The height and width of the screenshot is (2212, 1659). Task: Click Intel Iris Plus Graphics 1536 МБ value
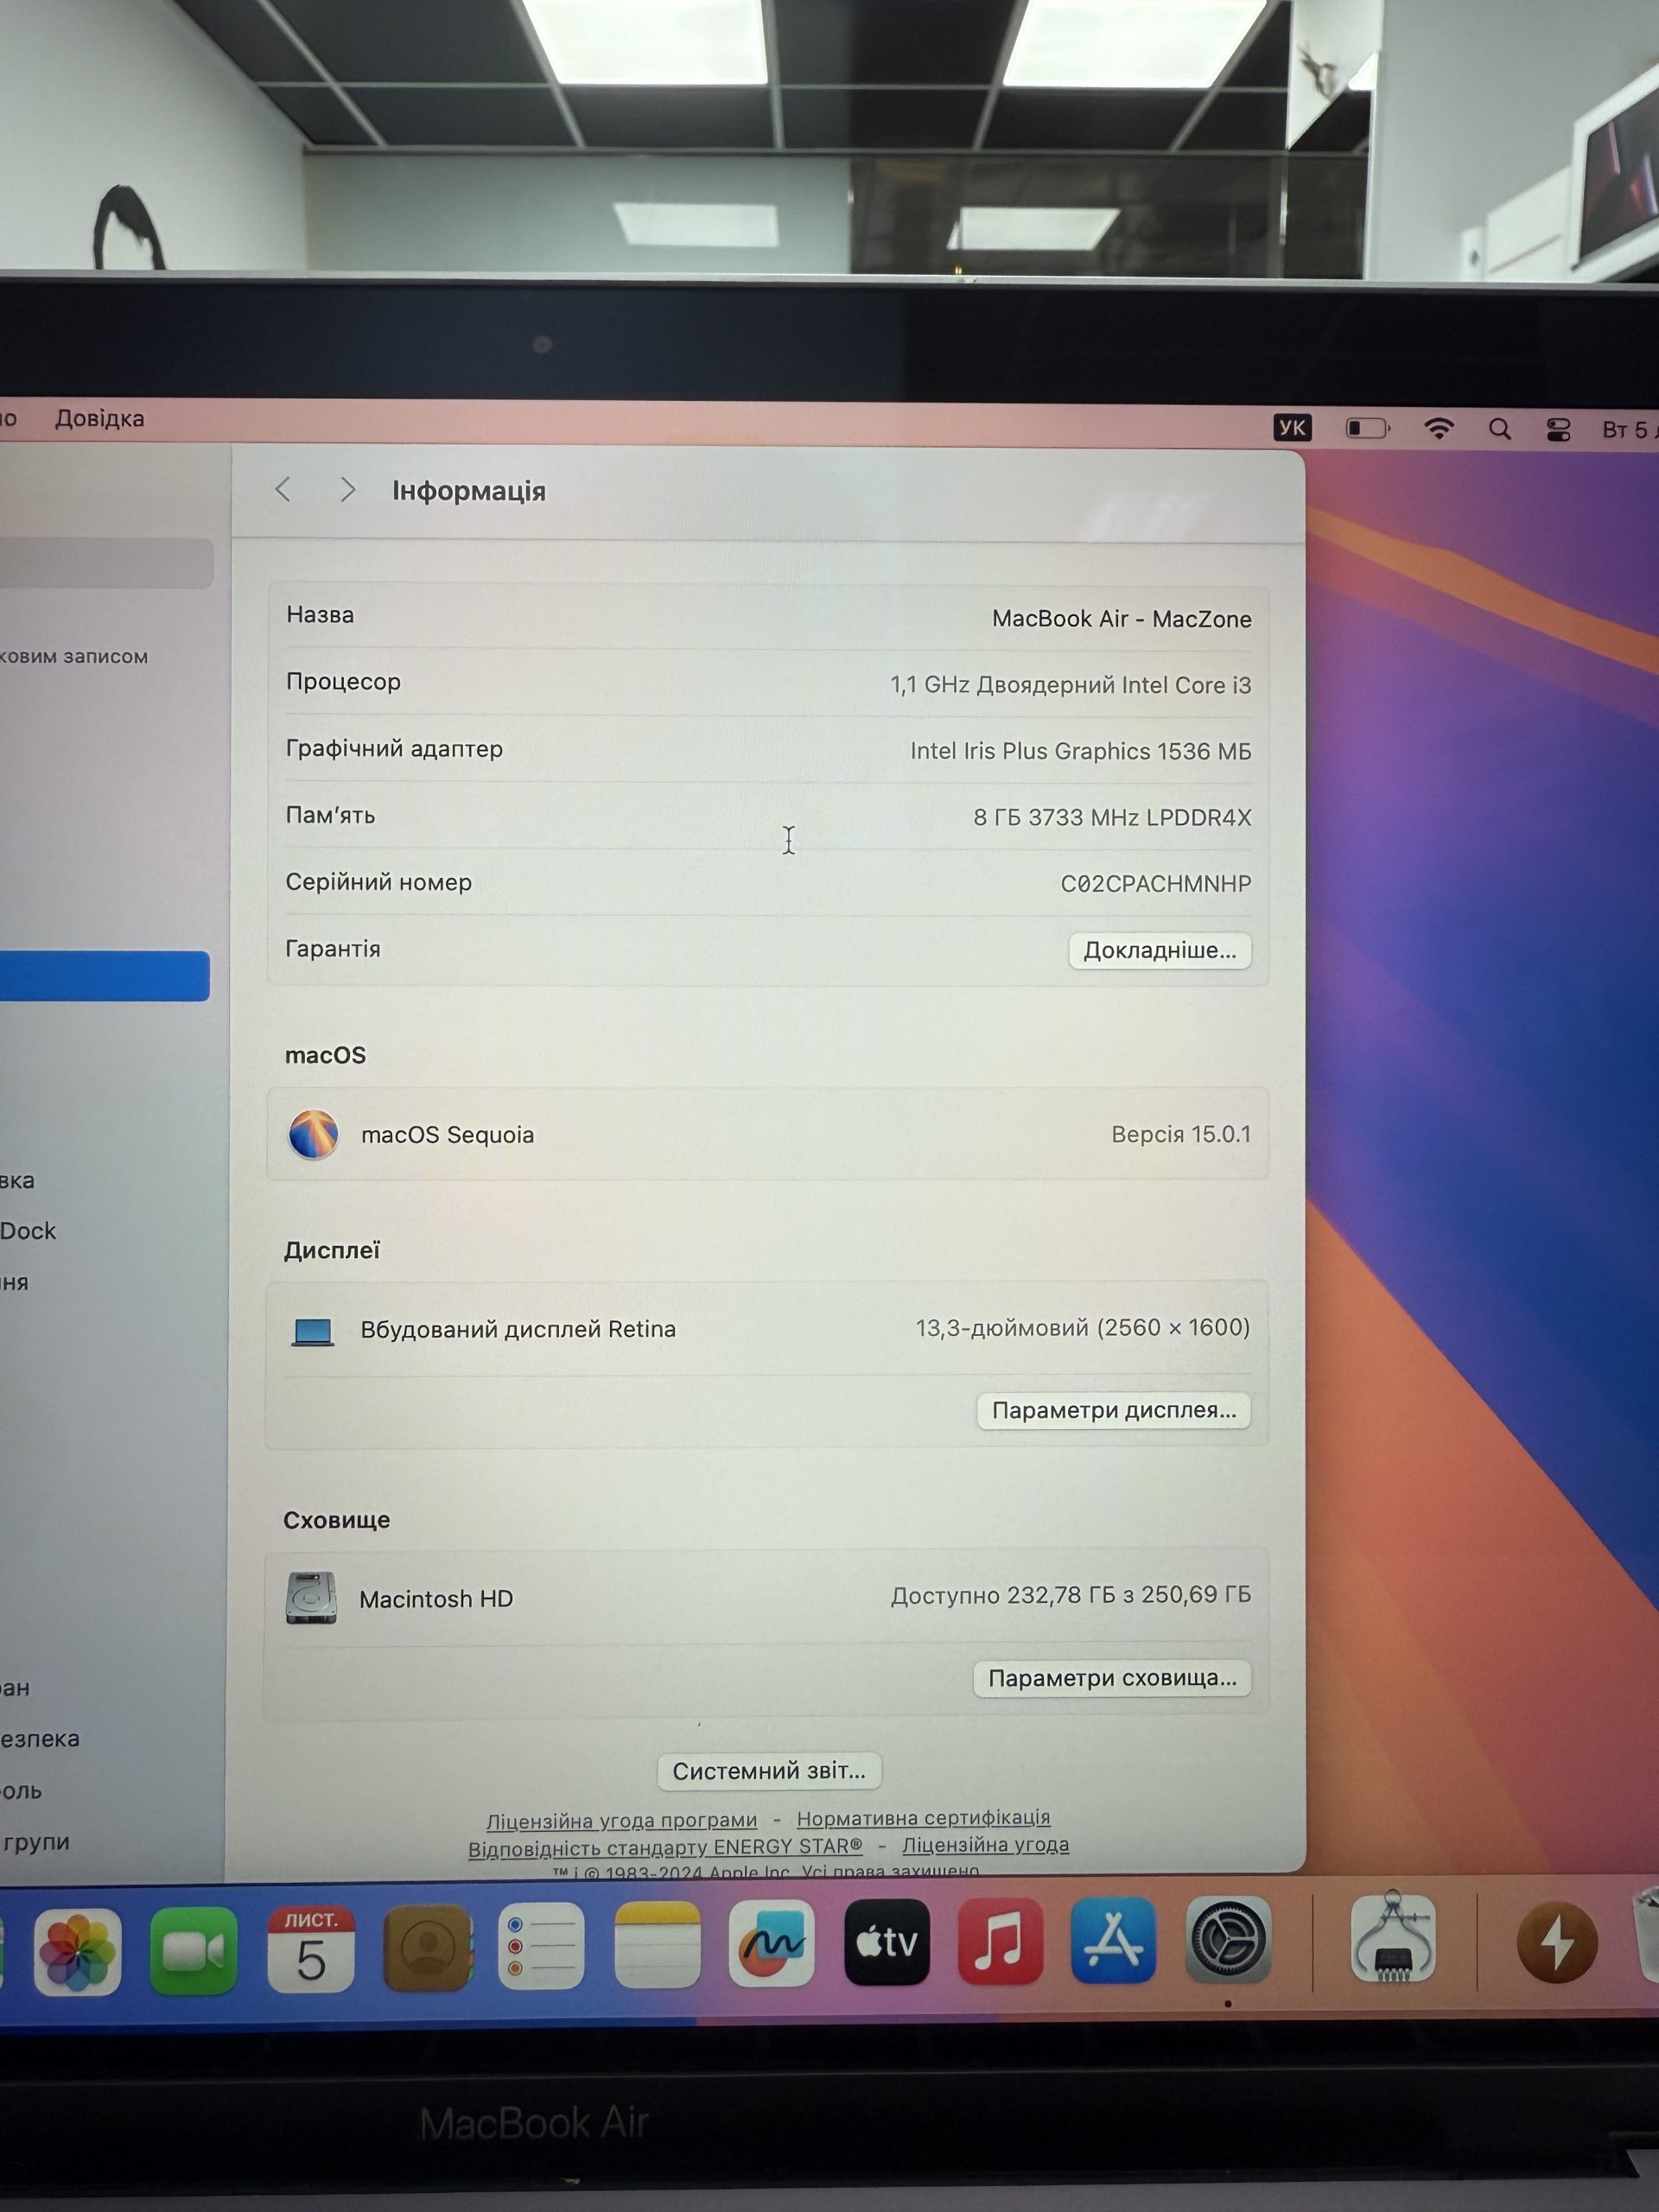pos(1080,751)
